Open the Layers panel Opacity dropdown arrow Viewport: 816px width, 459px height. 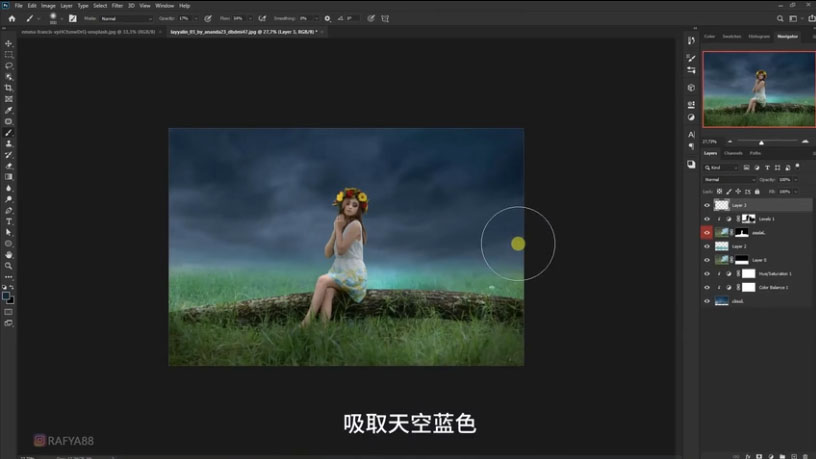796,180
